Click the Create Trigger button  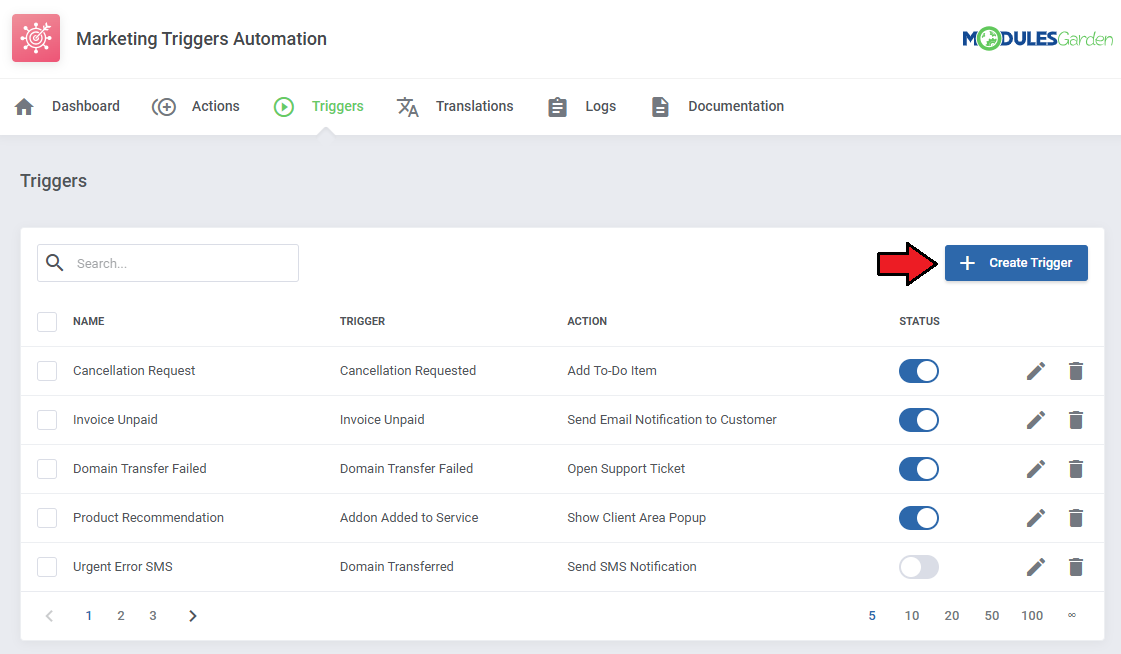(1016, 263)
